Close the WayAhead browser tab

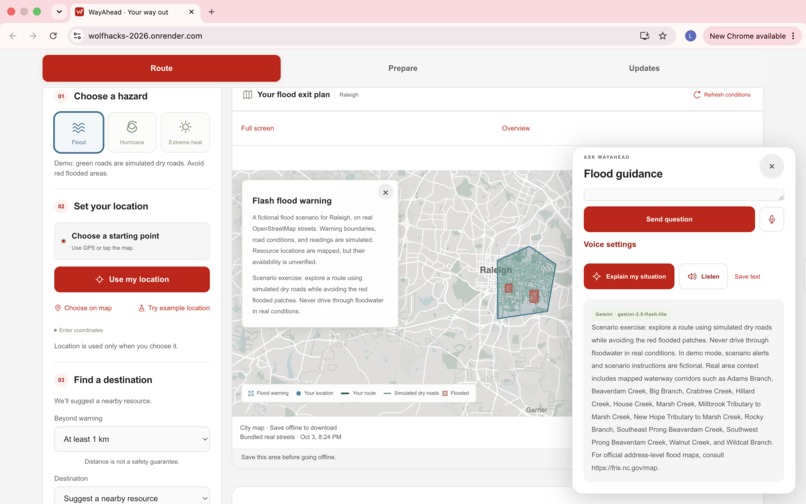pyautogui.click(x=191, y=12)
